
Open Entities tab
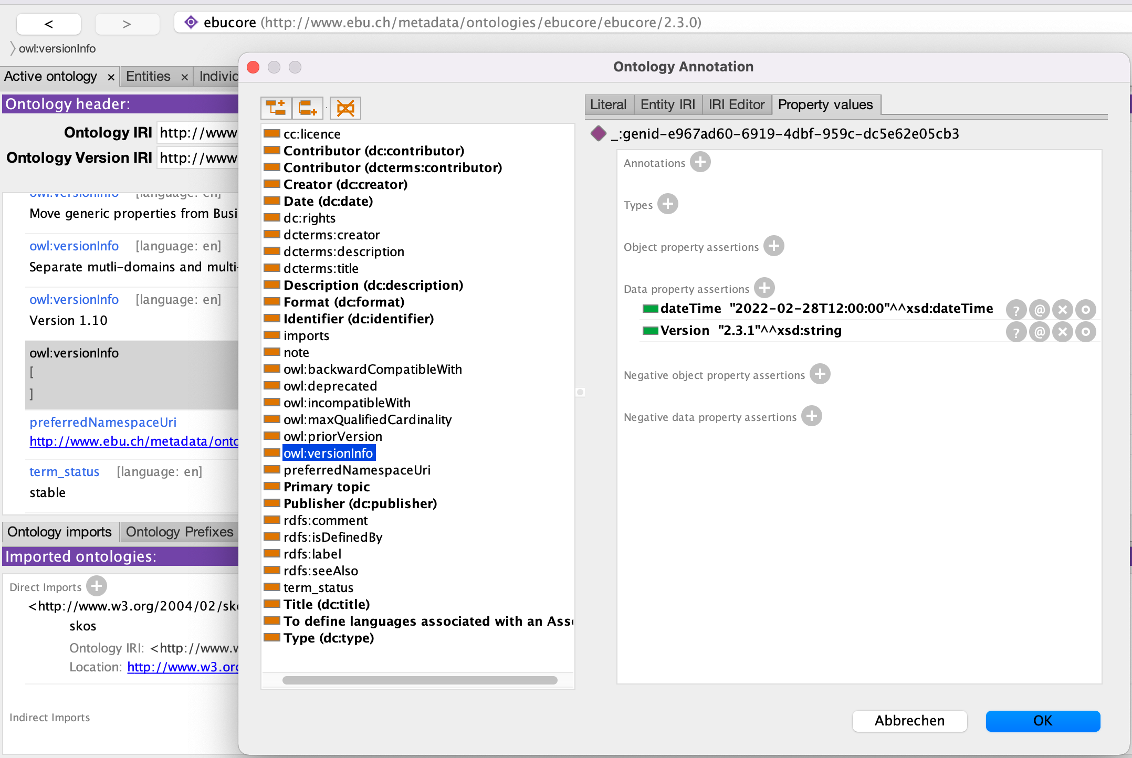(x=148, y=77)
